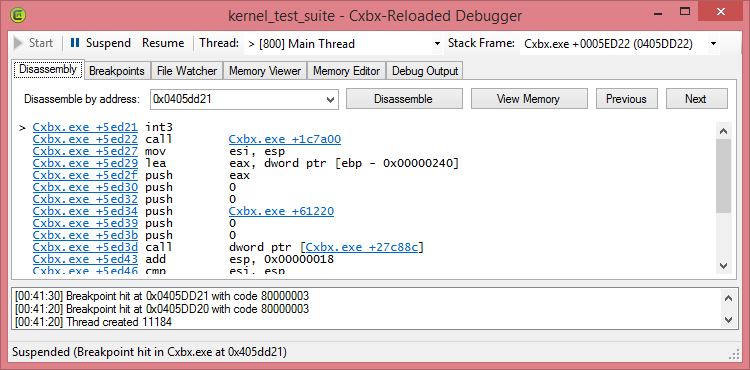
Task: Click the add esp, 0x00000018 operand
Action: pos(281,259)
